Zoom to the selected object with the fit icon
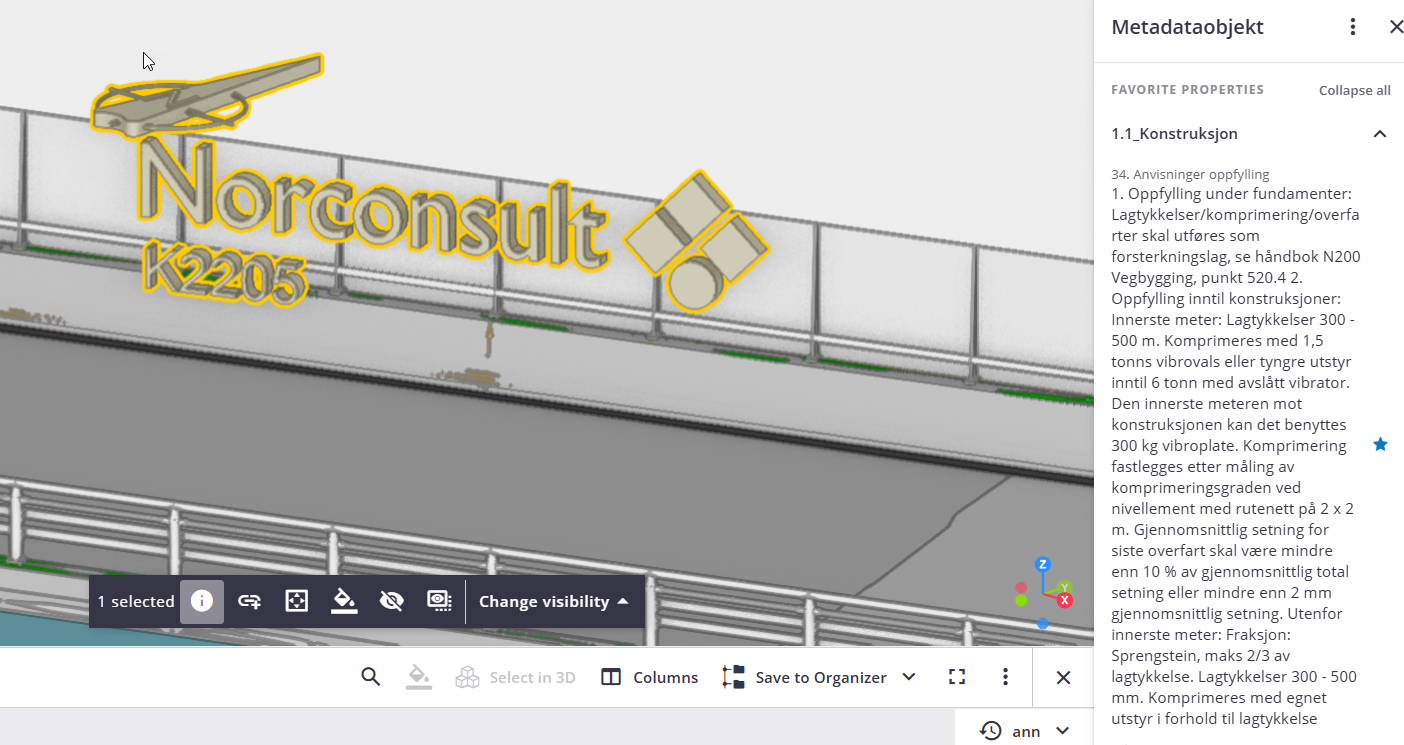 tap(296, 601)
